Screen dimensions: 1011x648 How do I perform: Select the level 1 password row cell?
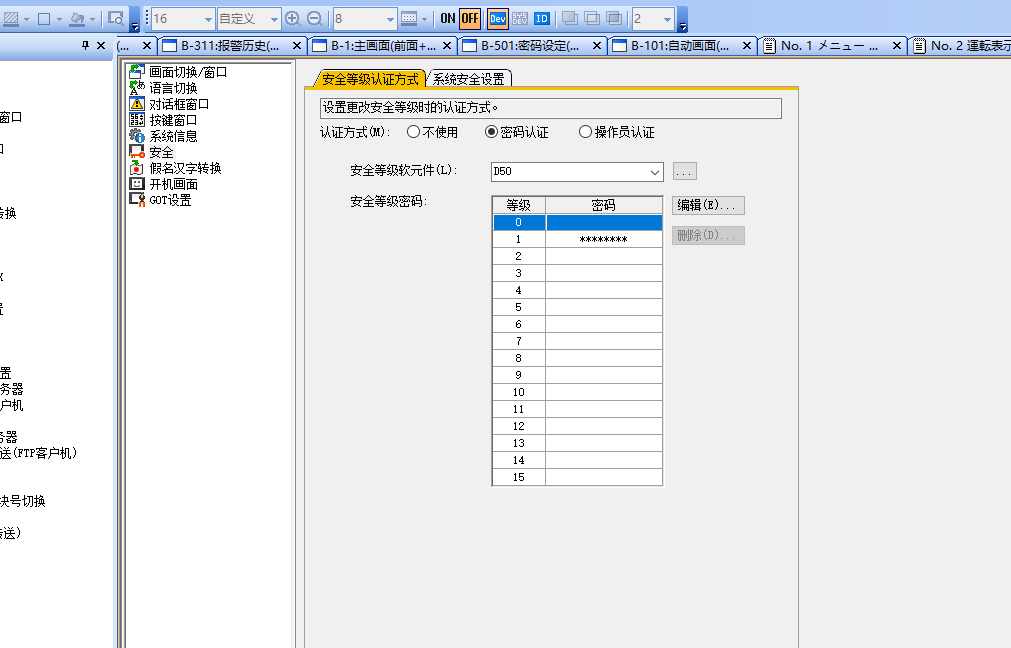(603, 240)
